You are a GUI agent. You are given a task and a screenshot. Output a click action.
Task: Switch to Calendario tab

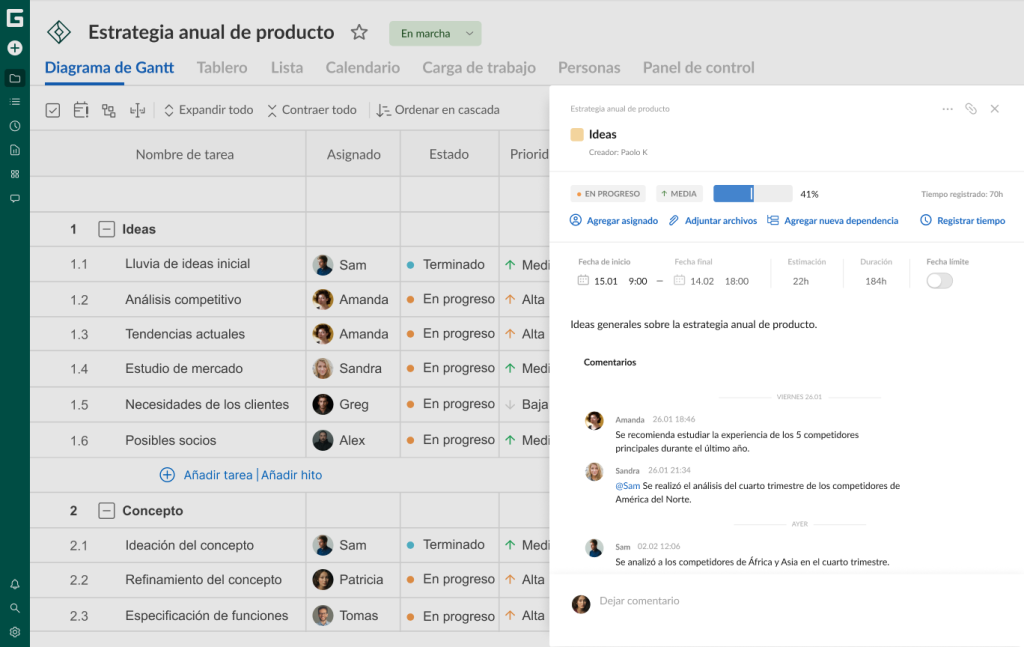362,68
